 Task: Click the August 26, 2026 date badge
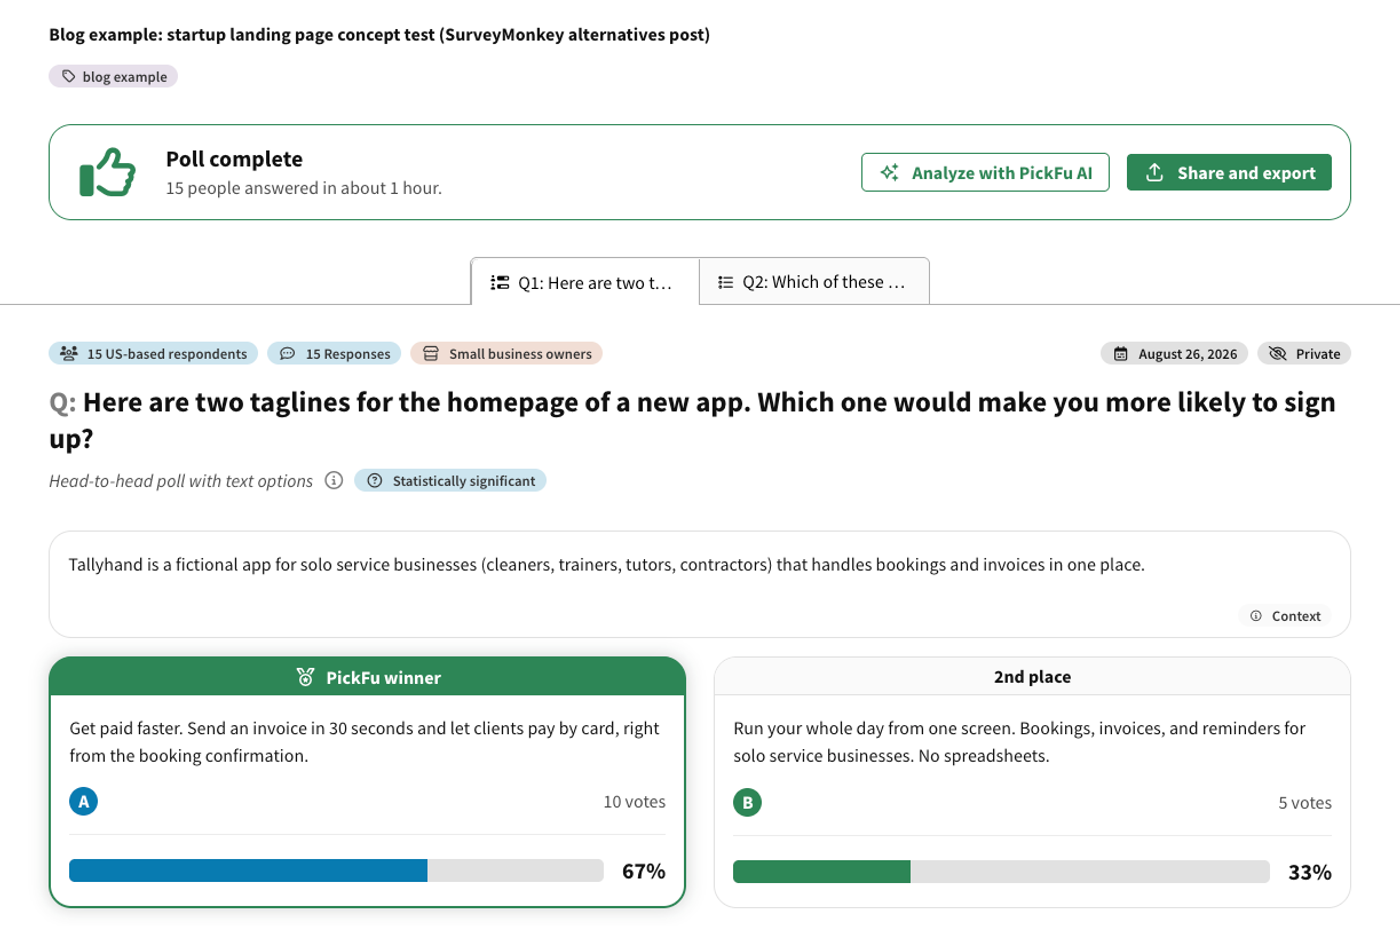click(x=1174, y=353)
